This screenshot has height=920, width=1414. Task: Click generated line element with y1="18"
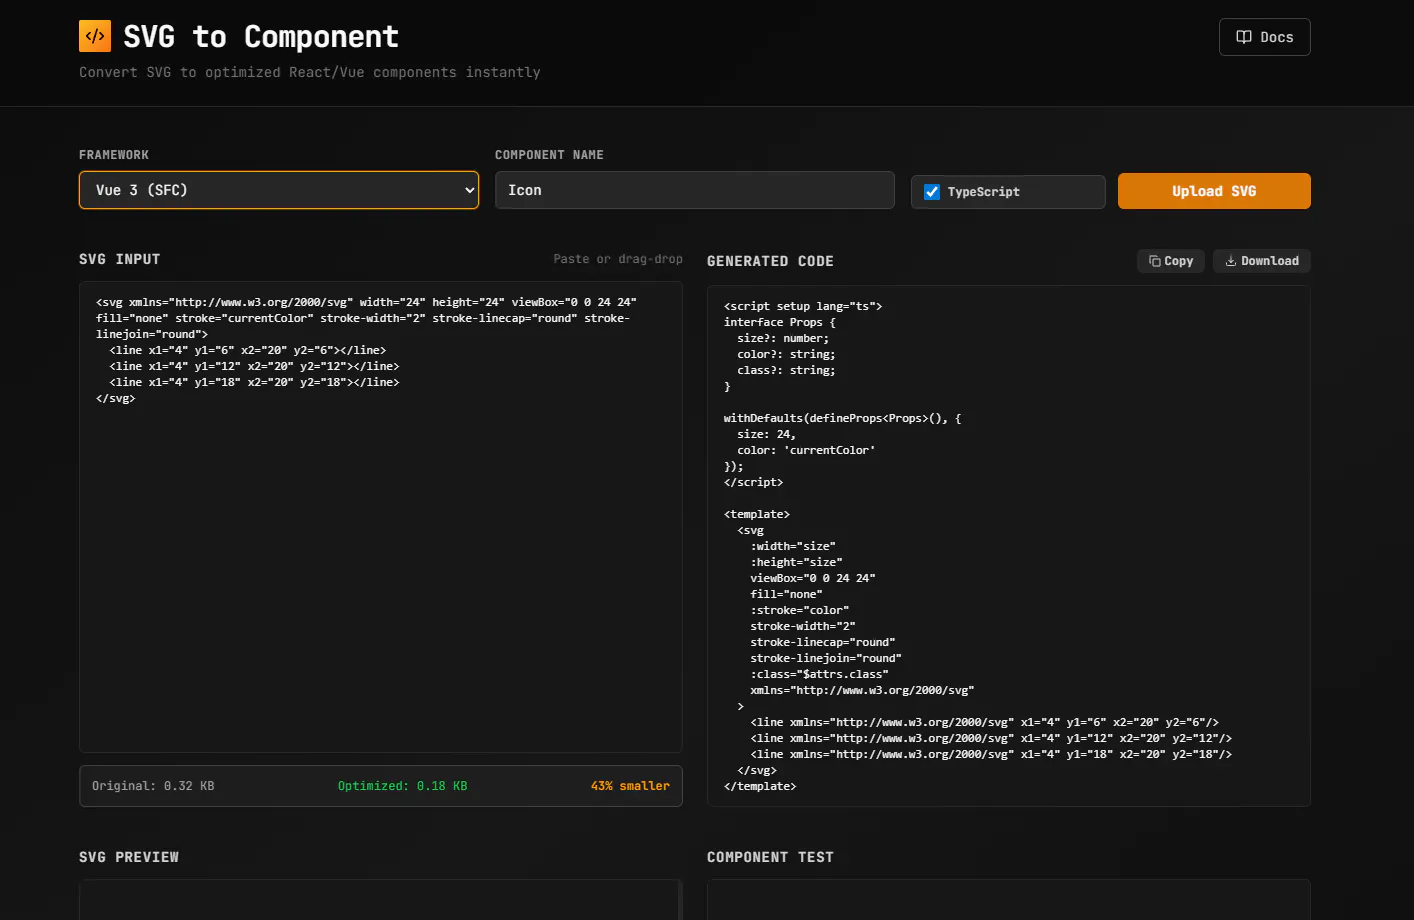tap(991, 754)
